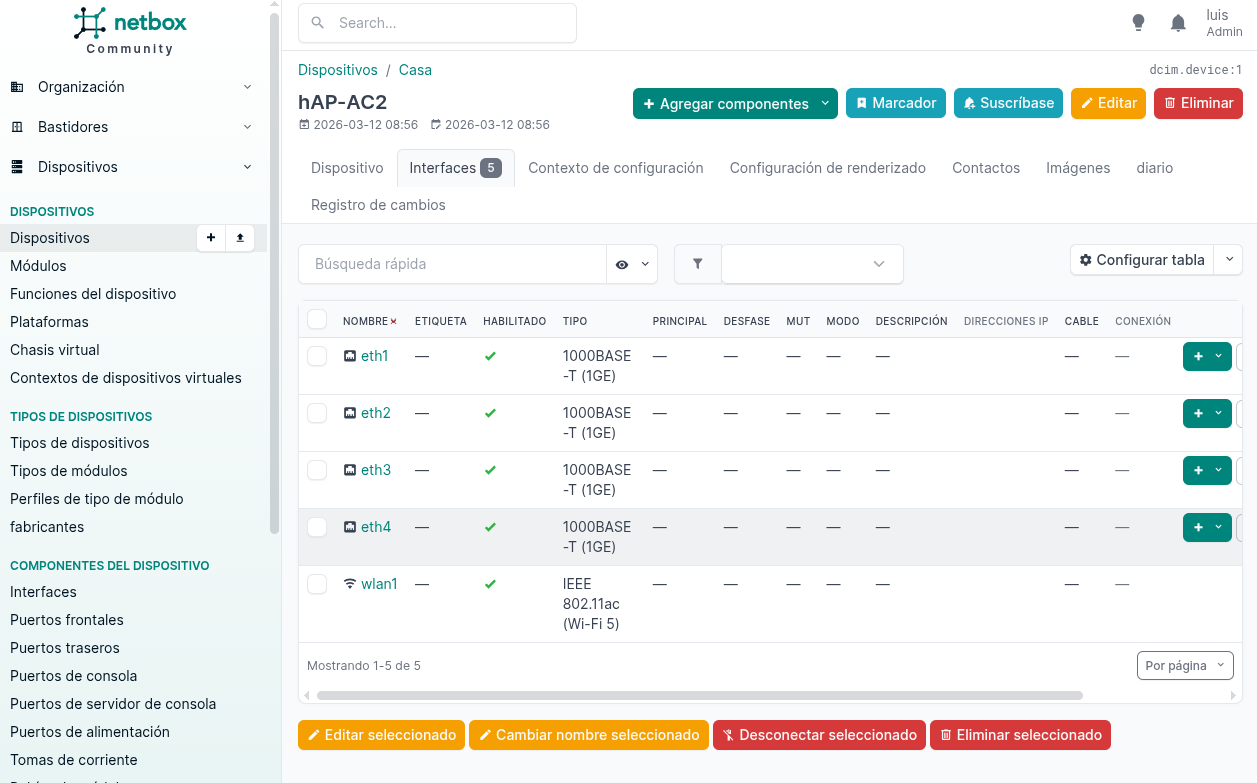Click the NetBox Community logo
This screenshot has height=783, width=1257.
130,31
